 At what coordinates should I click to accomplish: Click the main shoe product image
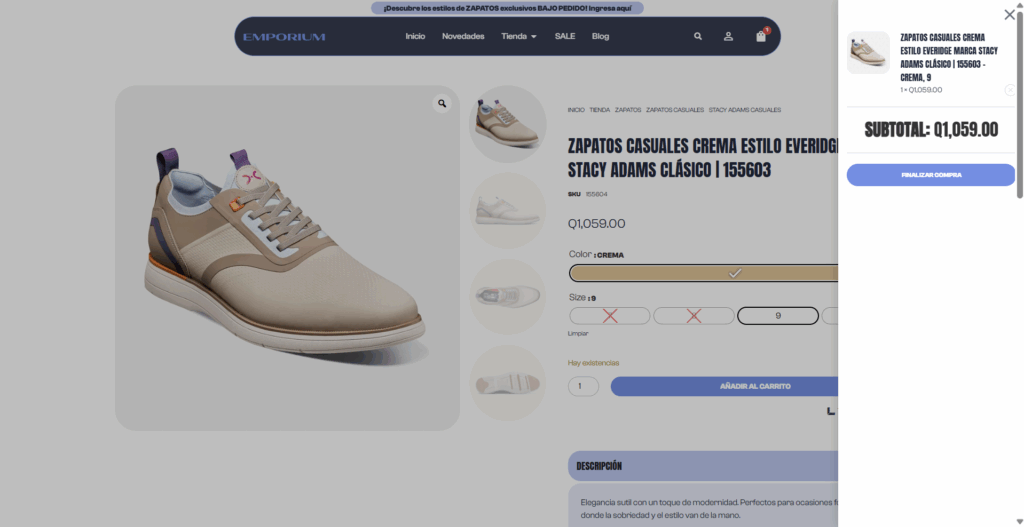pos(287,258)
